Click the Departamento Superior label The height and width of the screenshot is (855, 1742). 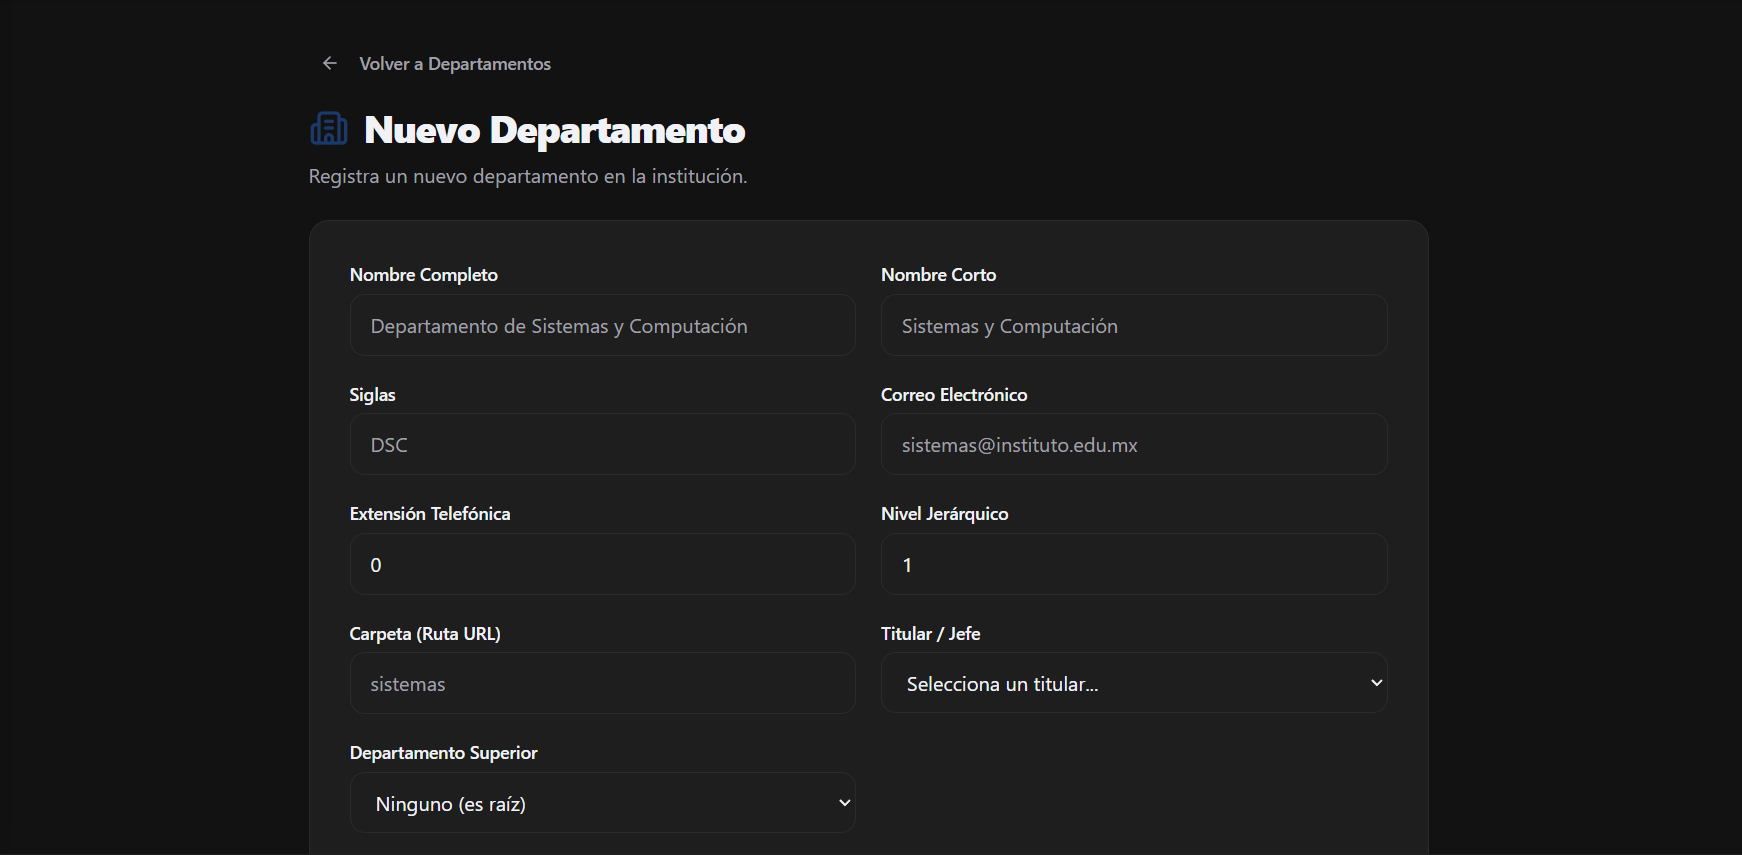point(444,753)
